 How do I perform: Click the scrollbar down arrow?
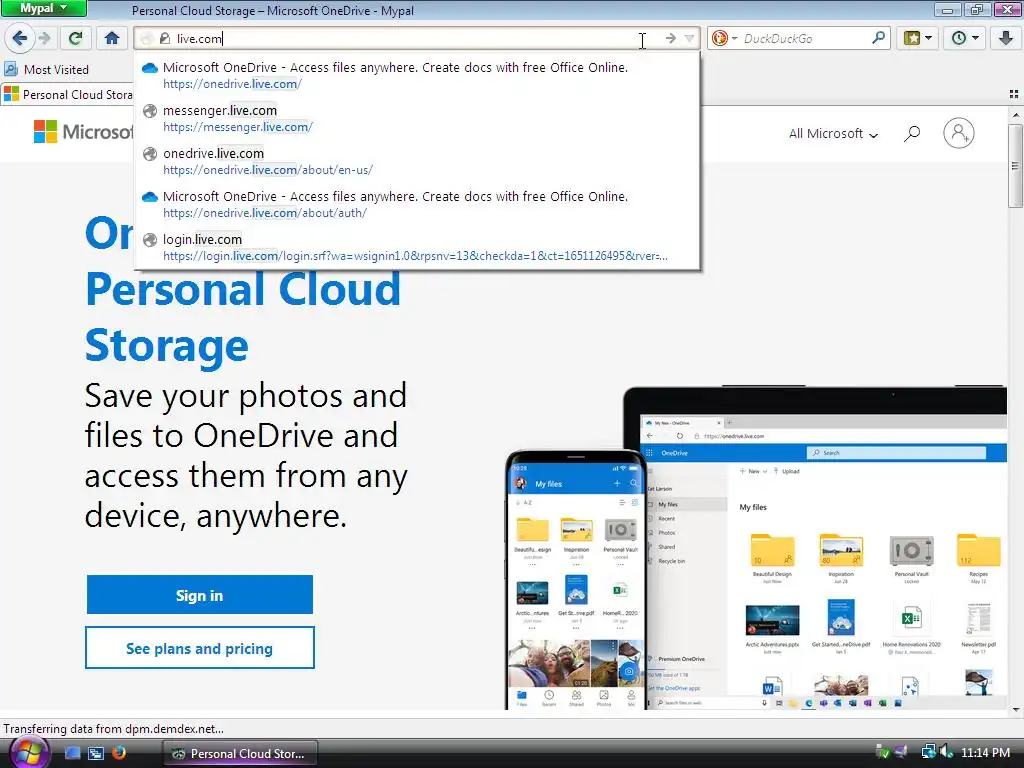tap(1015, 709)
